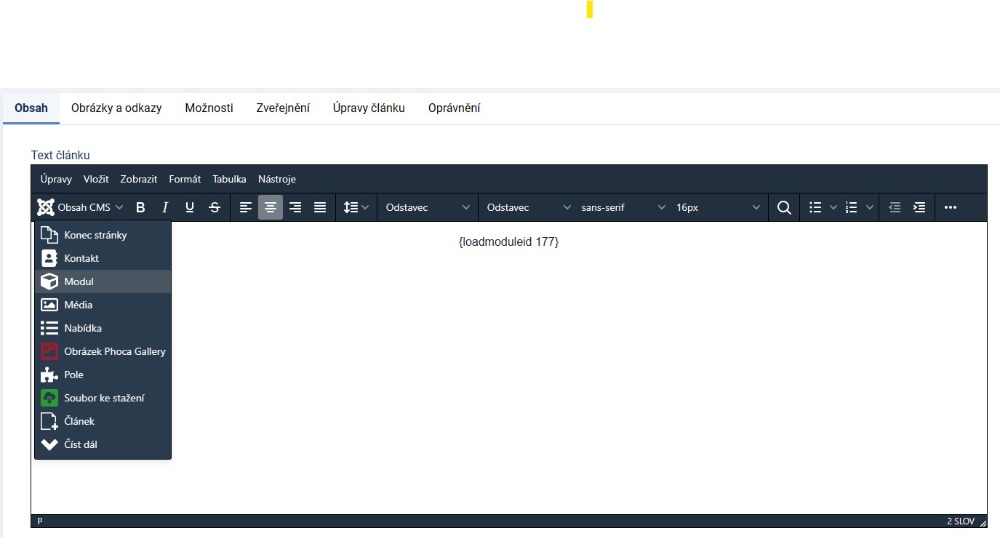Justify the paragraph text
The width and height of the screenshot is (1000, 538).
coord(320,208)
